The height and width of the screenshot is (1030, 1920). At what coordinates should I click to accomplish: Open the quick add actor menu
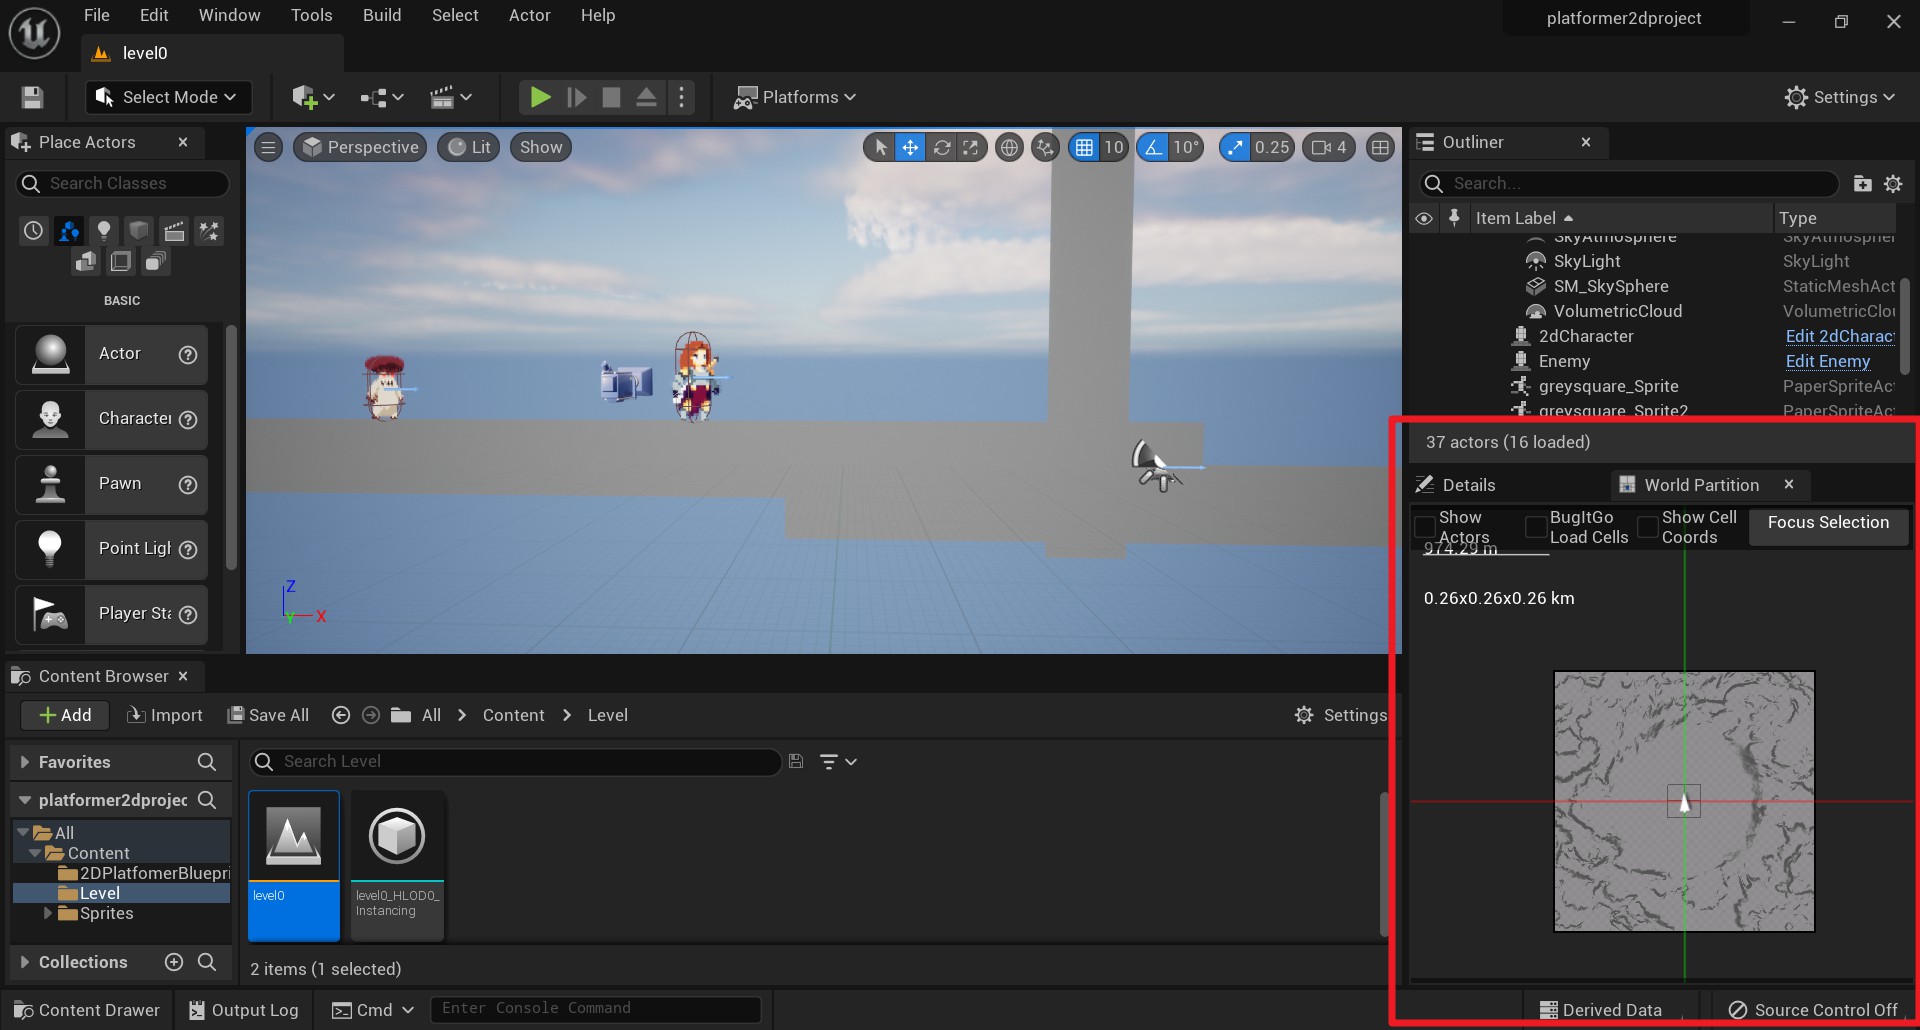313,97
